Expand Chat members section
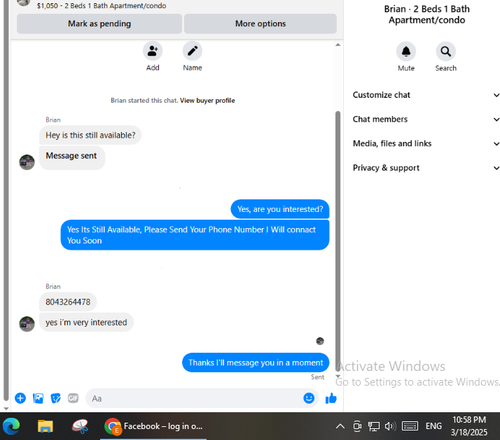Screen dimensions: 500x440 click(426, 119)
